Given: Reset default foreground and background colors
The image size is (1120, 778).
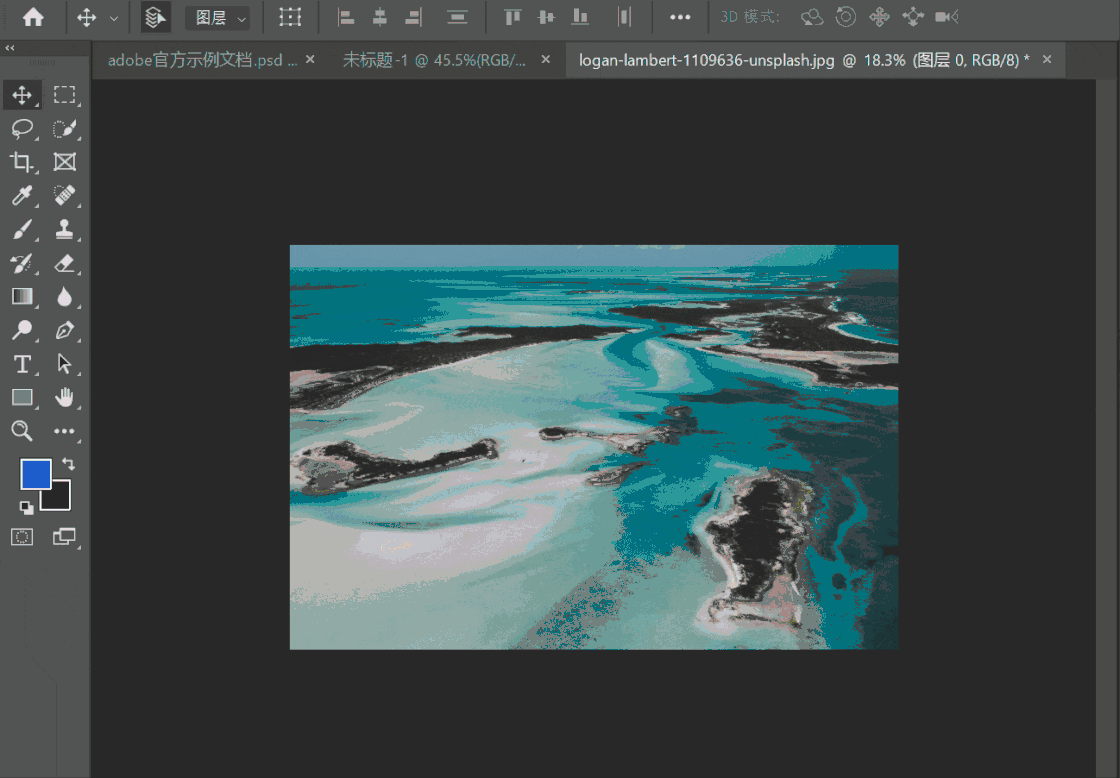Looking at the screenshot, I should point(26,508).
